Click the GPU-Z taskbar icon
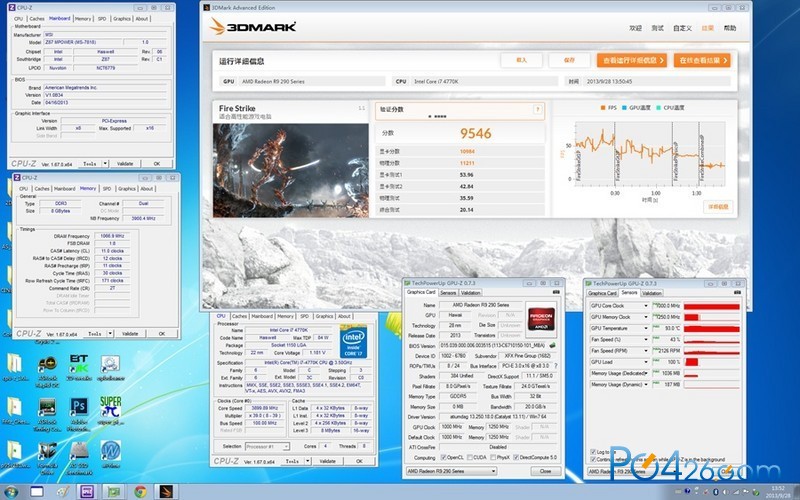 point(113,492)
